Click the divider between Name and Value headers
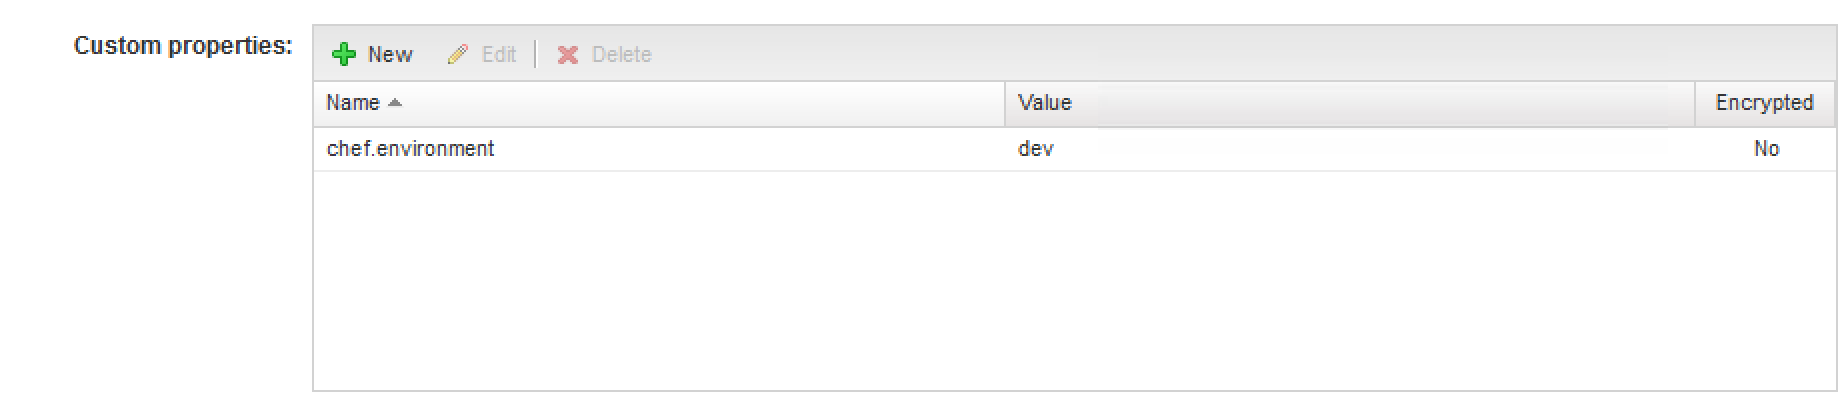This screenshot has height=402, width=1844. pyautogui.click(x=1005, y=104)
